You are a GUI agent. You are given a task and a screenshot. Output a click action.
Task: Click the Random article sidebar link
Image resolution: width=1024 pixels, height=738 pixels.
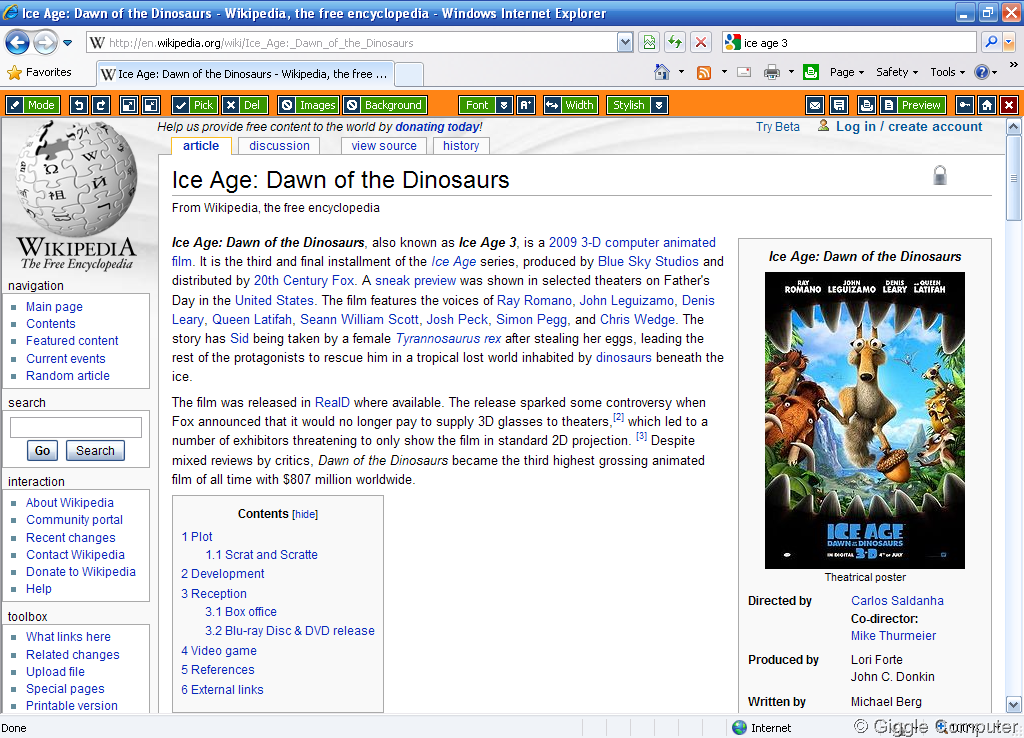[x=68, y=376]
